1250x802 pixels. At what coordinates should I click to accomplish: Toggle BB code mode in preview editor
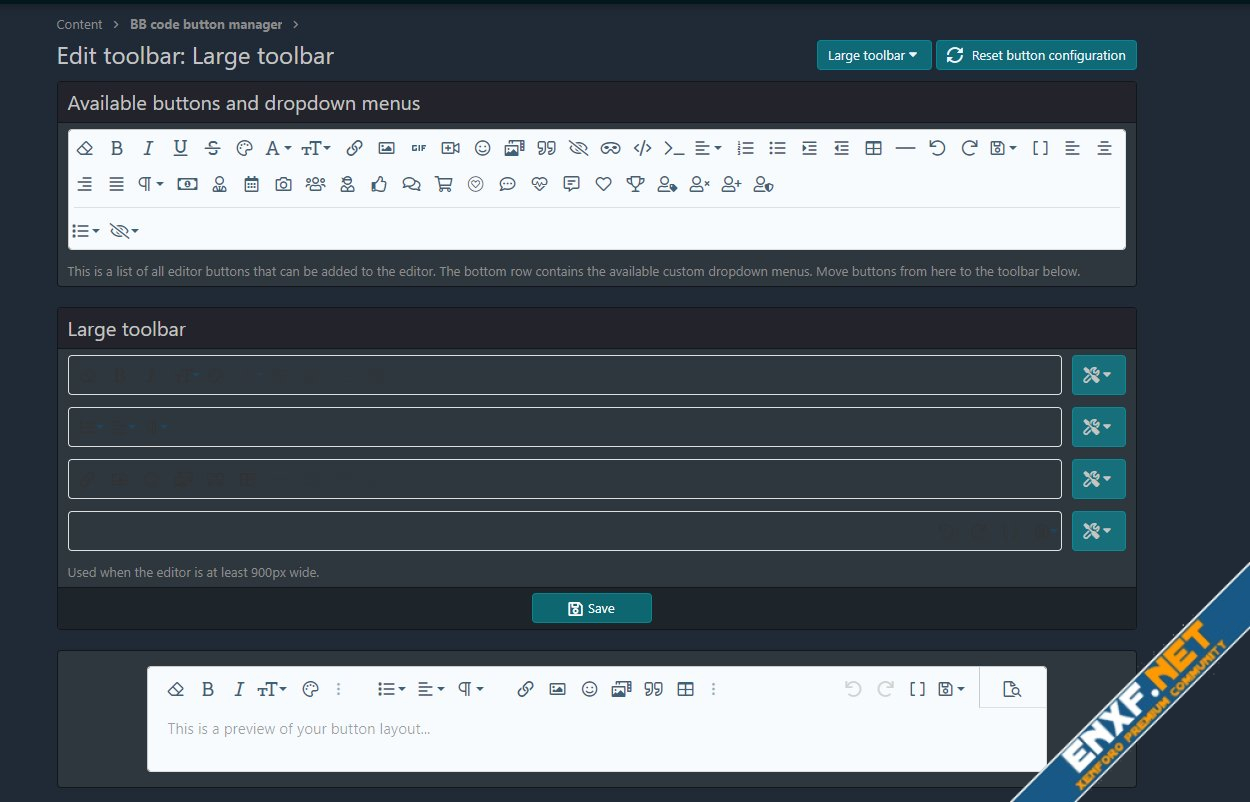(917, 689)
